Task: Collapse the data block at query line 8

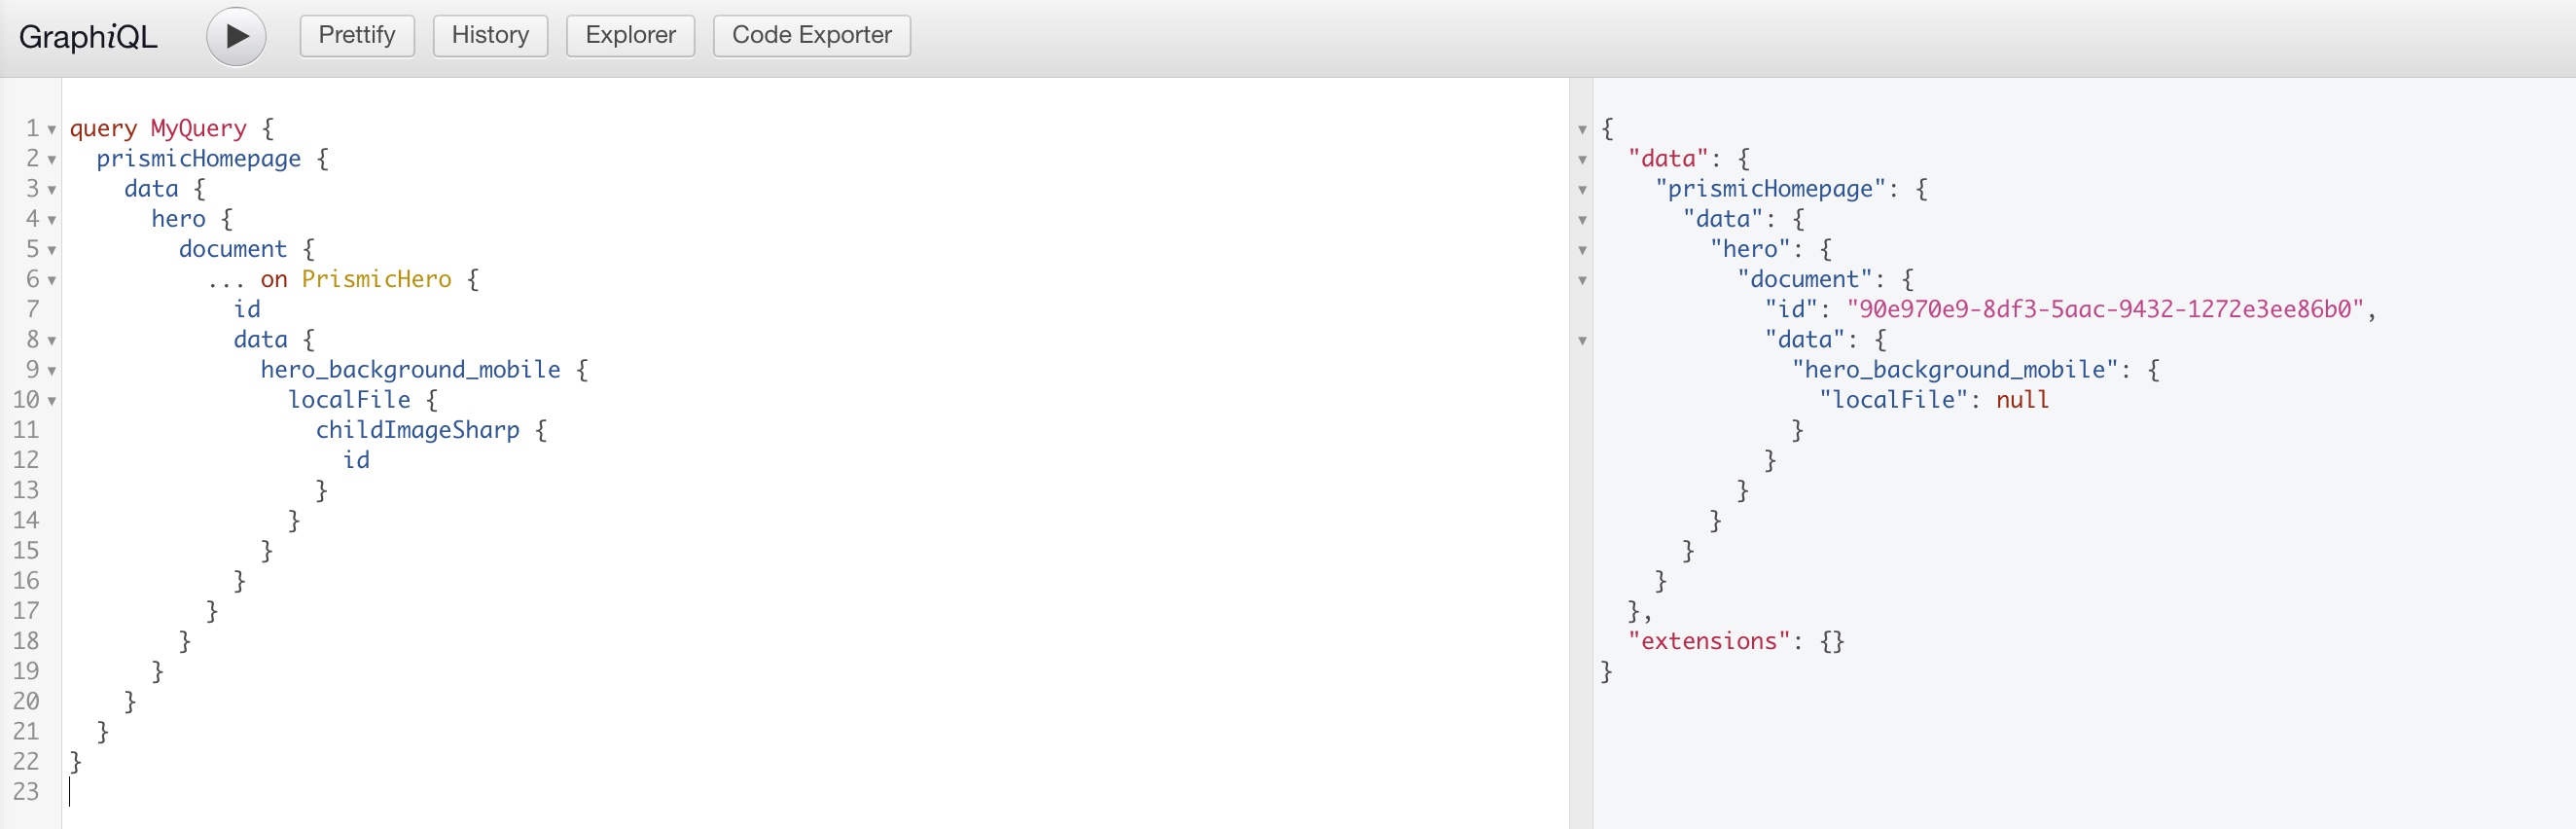Action: [52, 341]
